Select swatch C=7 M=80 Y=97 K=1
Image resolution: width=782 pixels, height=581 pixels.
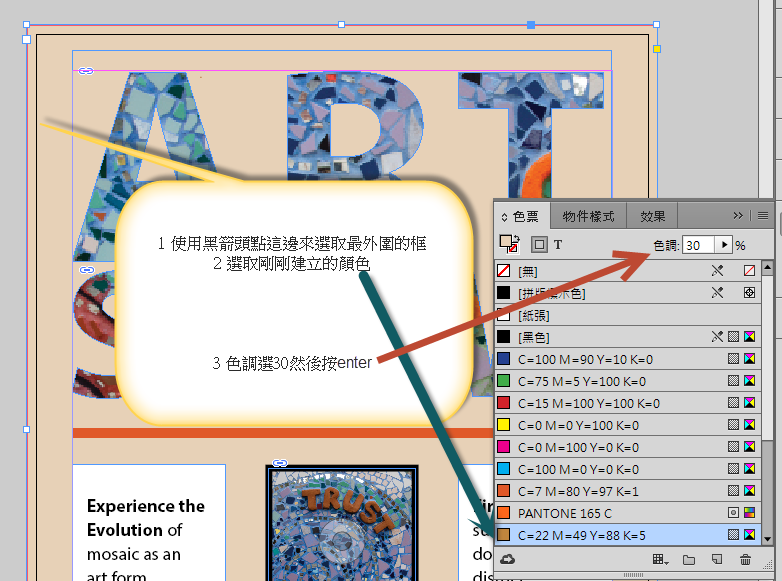click(x=628, y=490)
